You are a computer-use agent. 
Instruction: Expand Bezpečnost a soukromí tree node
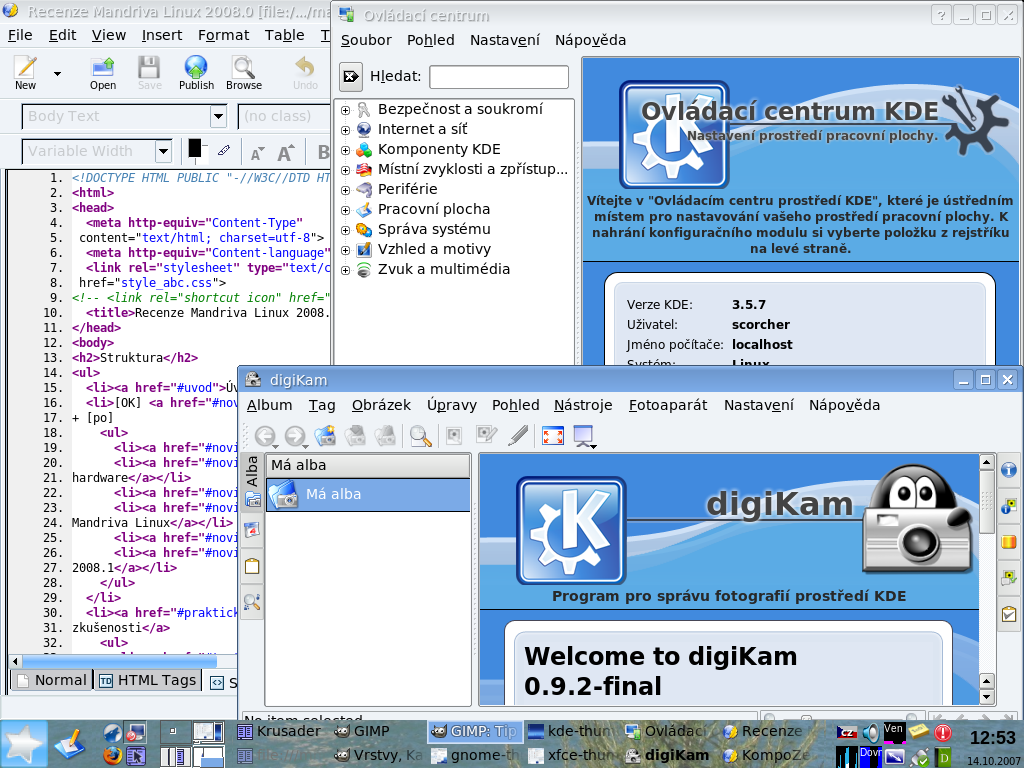point(345,110)
